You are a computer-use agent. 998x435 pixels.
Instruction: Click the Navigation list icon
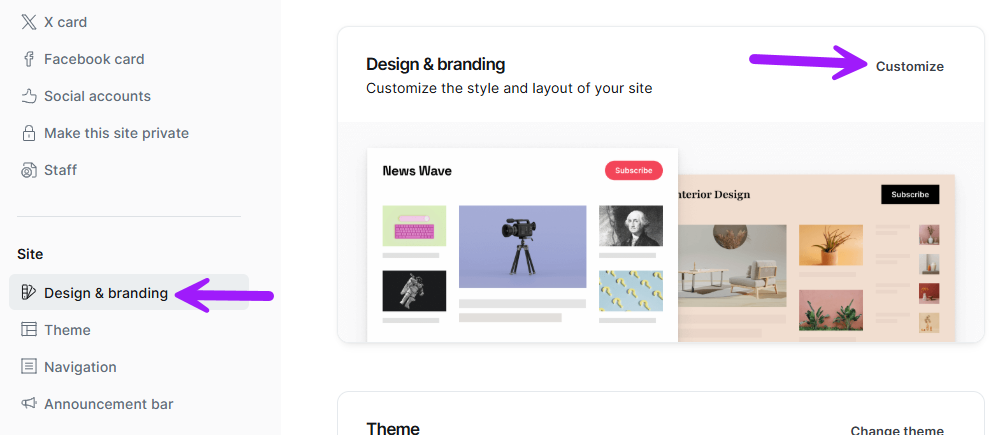(x=29, y=366)
